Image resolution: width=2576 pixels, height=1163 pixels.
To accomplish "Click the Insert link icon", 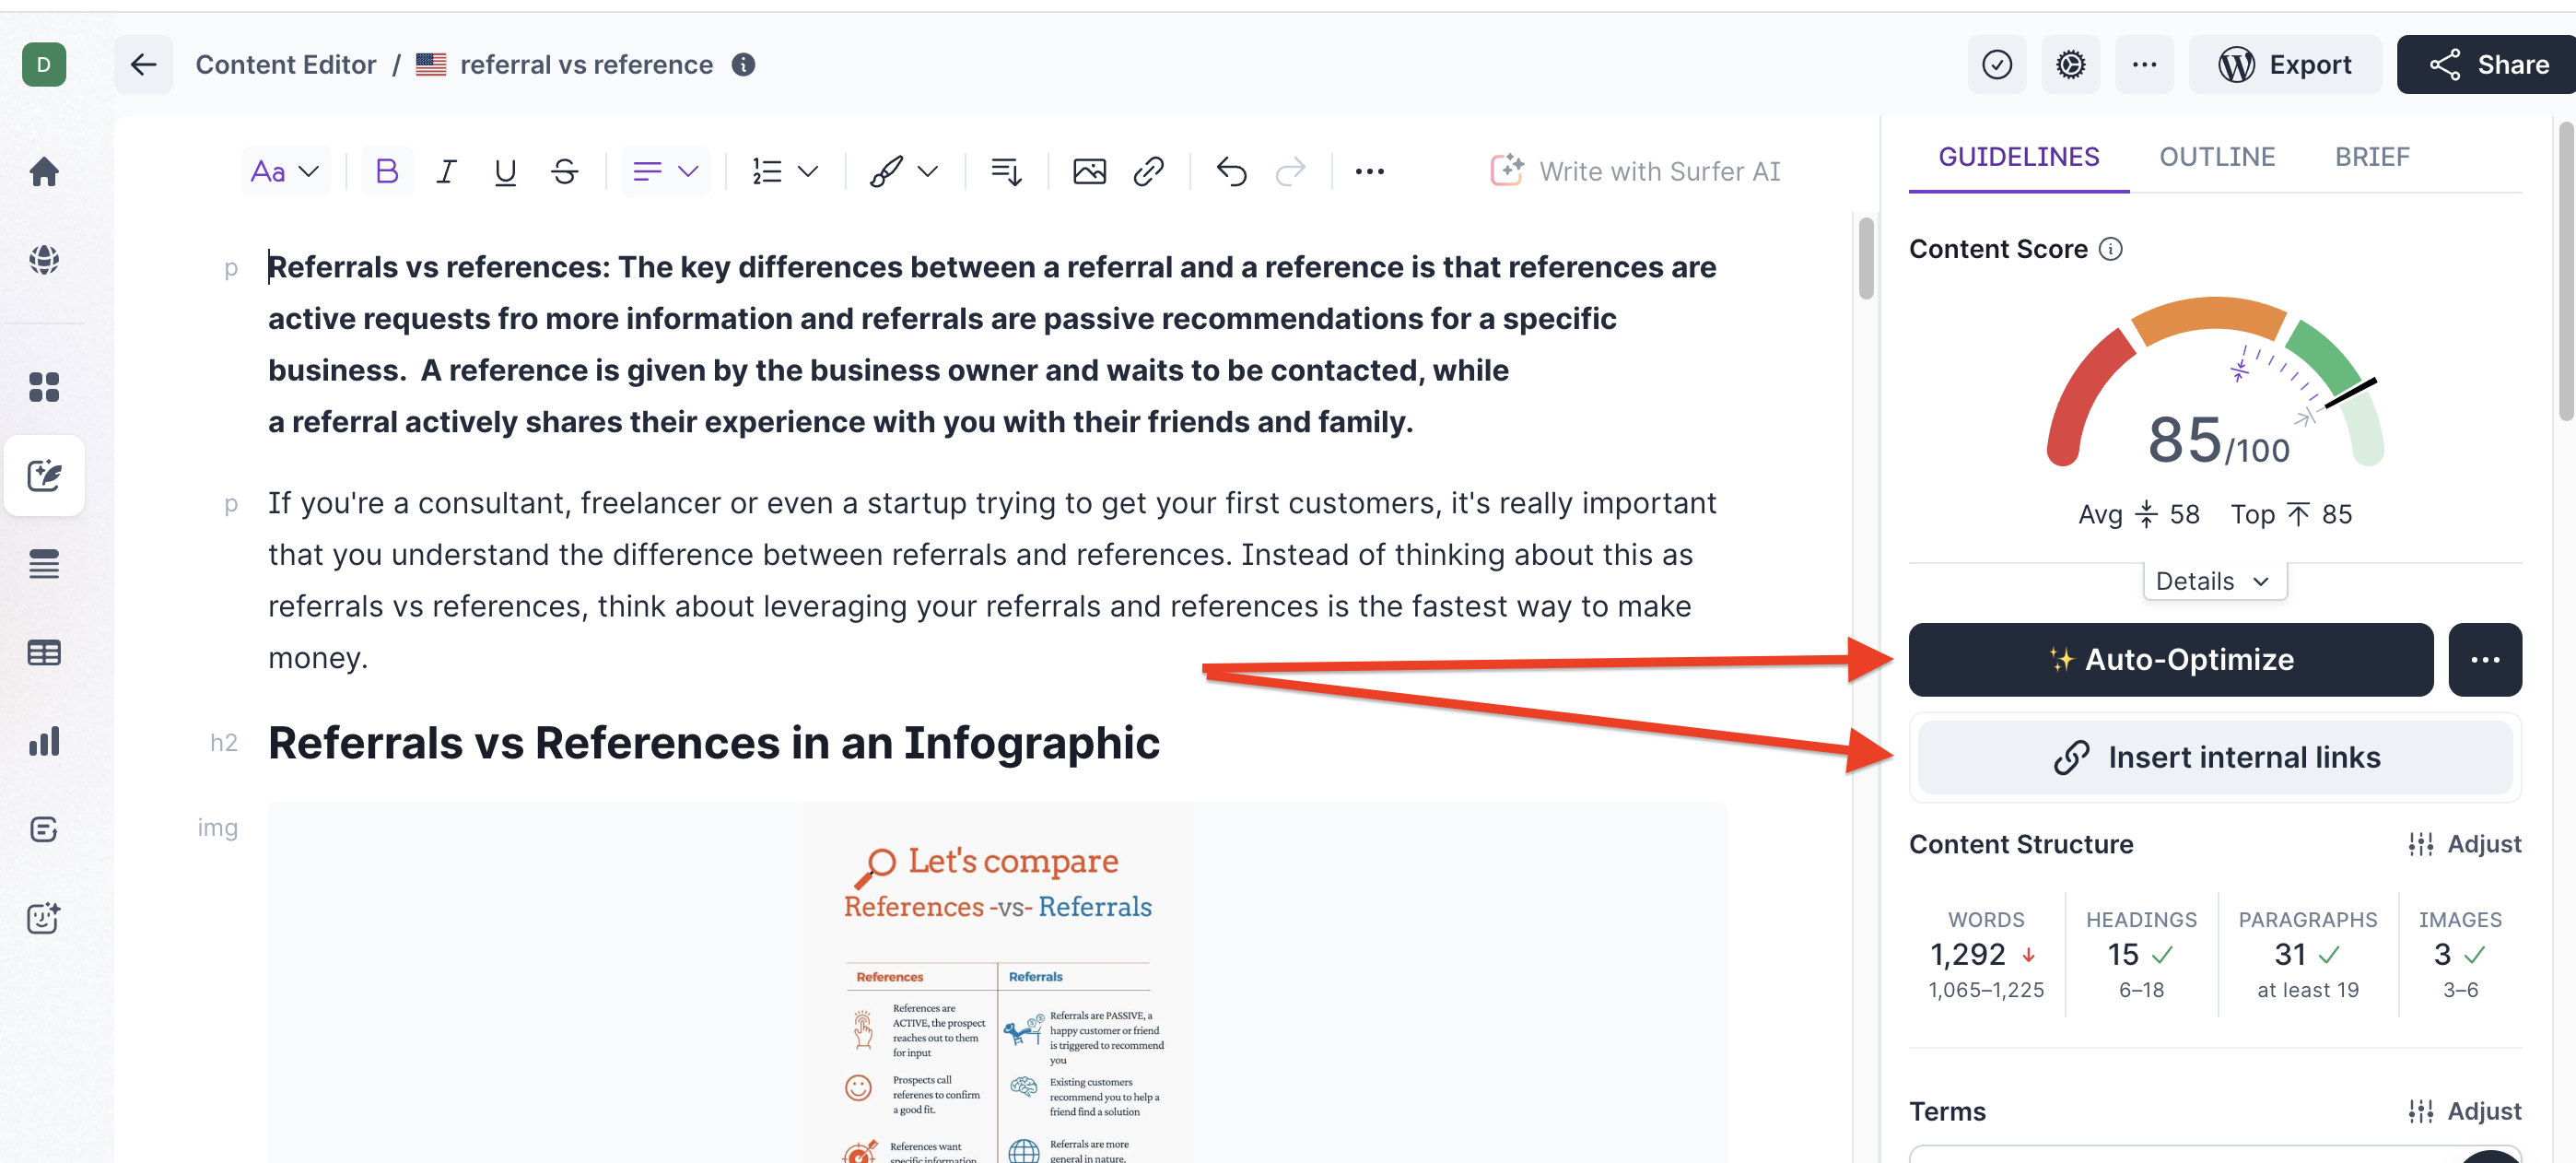I will coord(1148,170).
